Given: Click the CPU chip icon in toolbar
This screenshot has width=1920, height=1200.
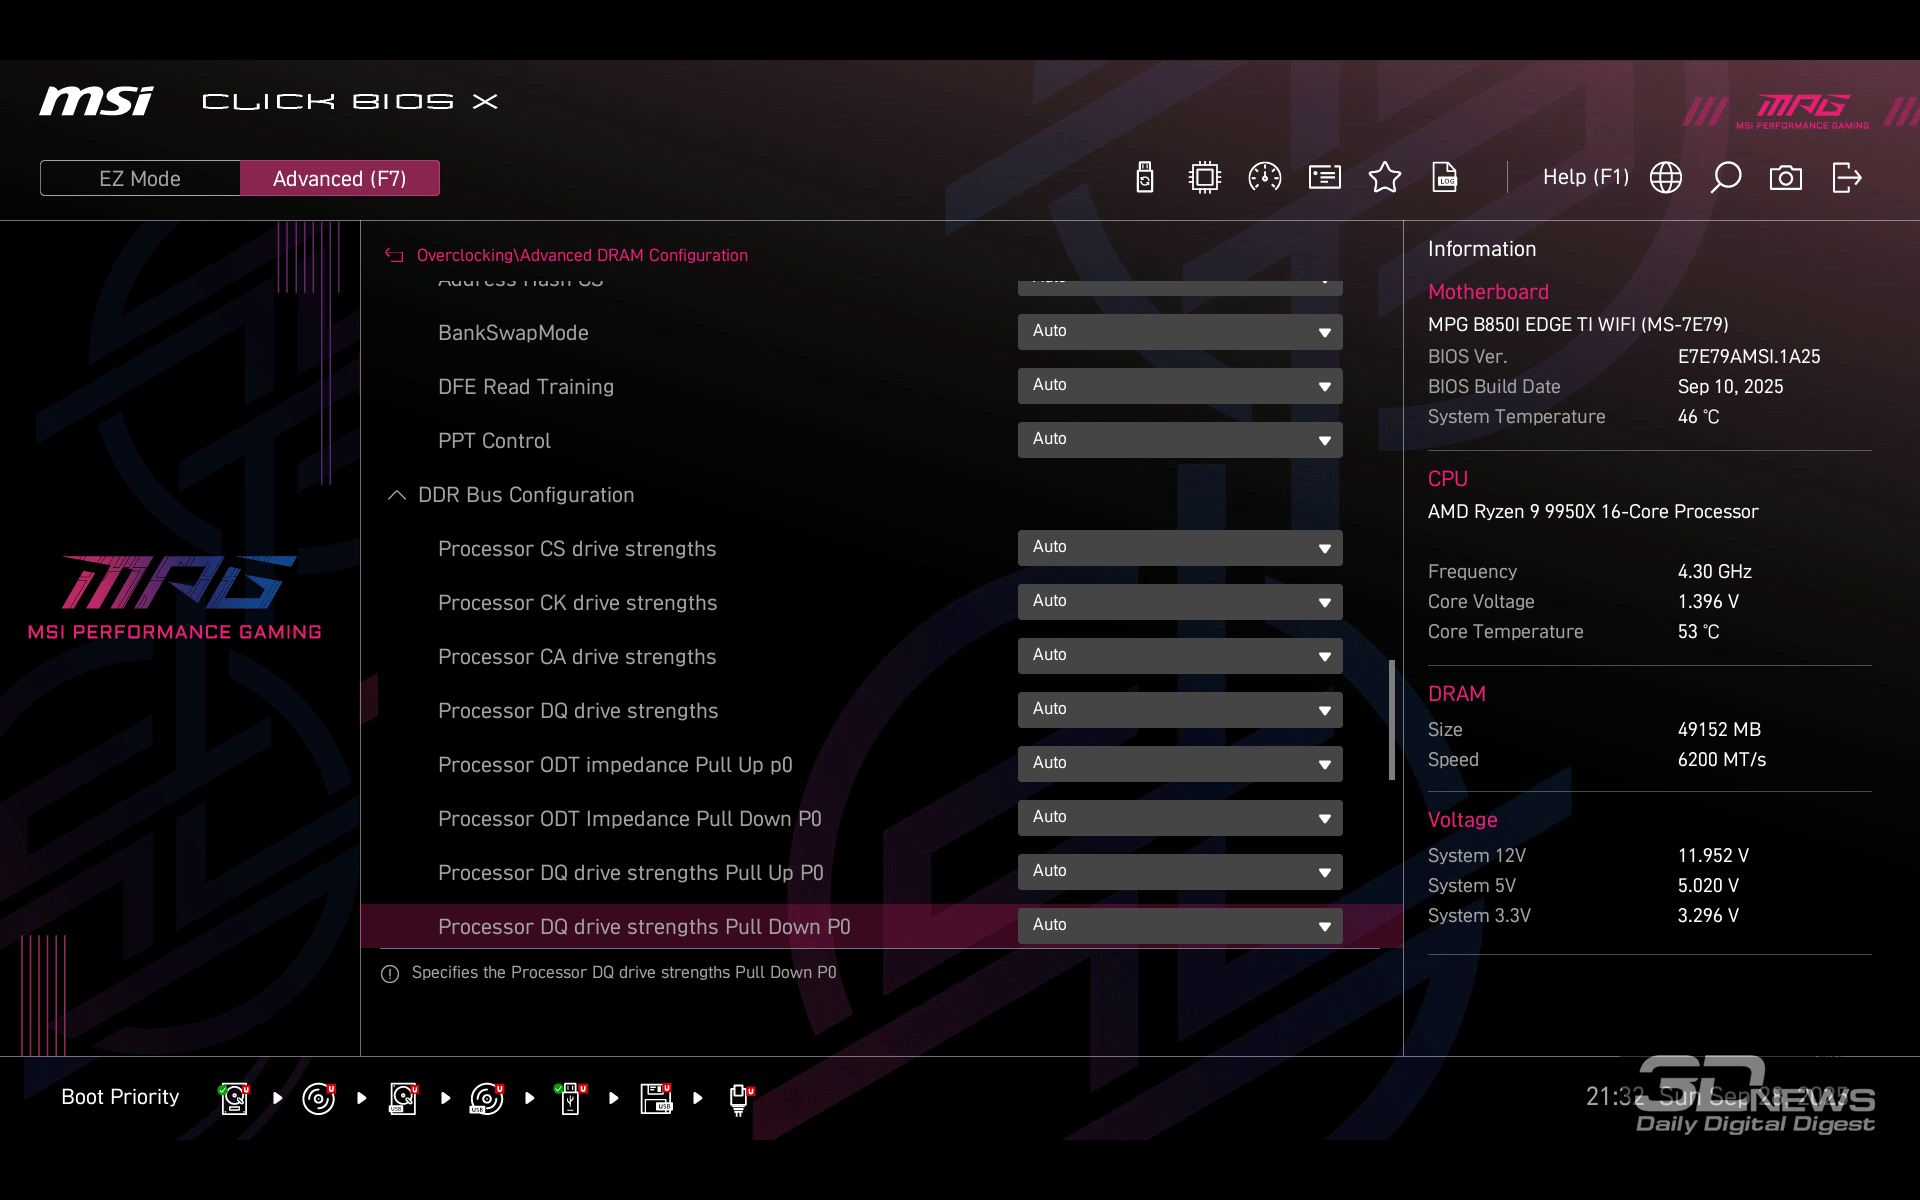Looking at the screenshot, I should tap(1204, 178).
